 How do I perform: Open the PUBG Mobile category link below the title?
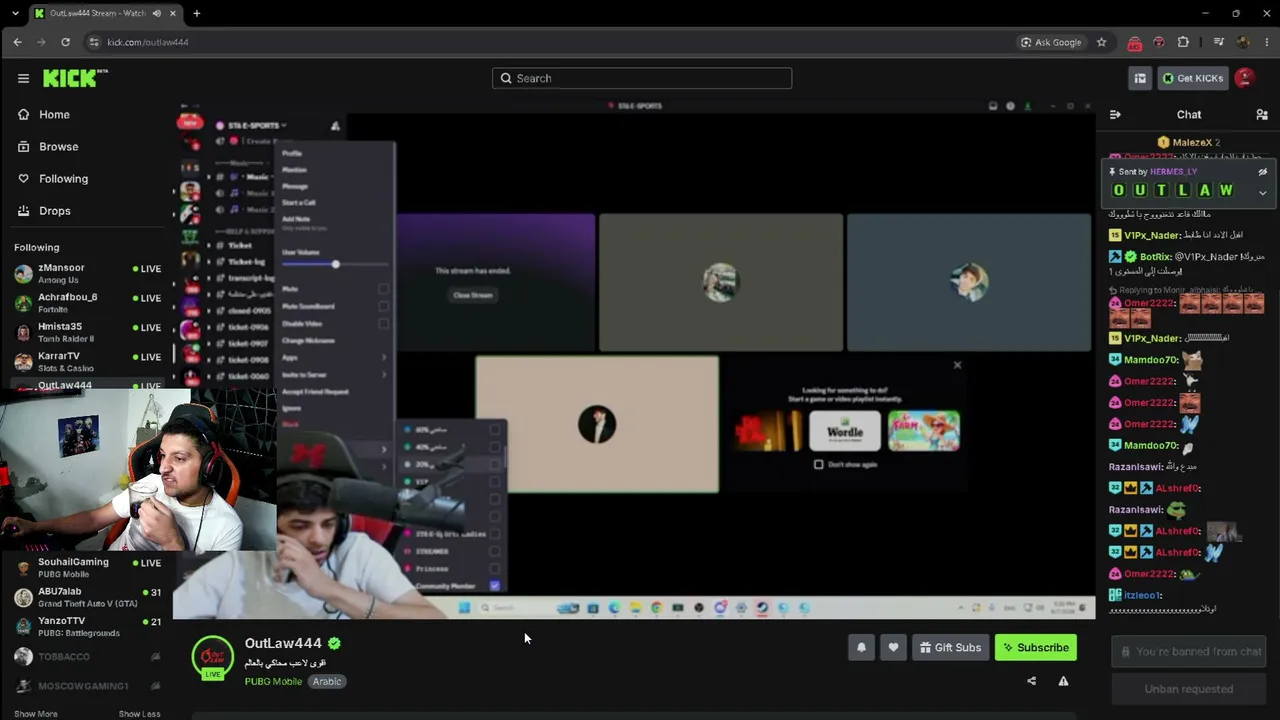pyautogui.click(x=273, y=682)
